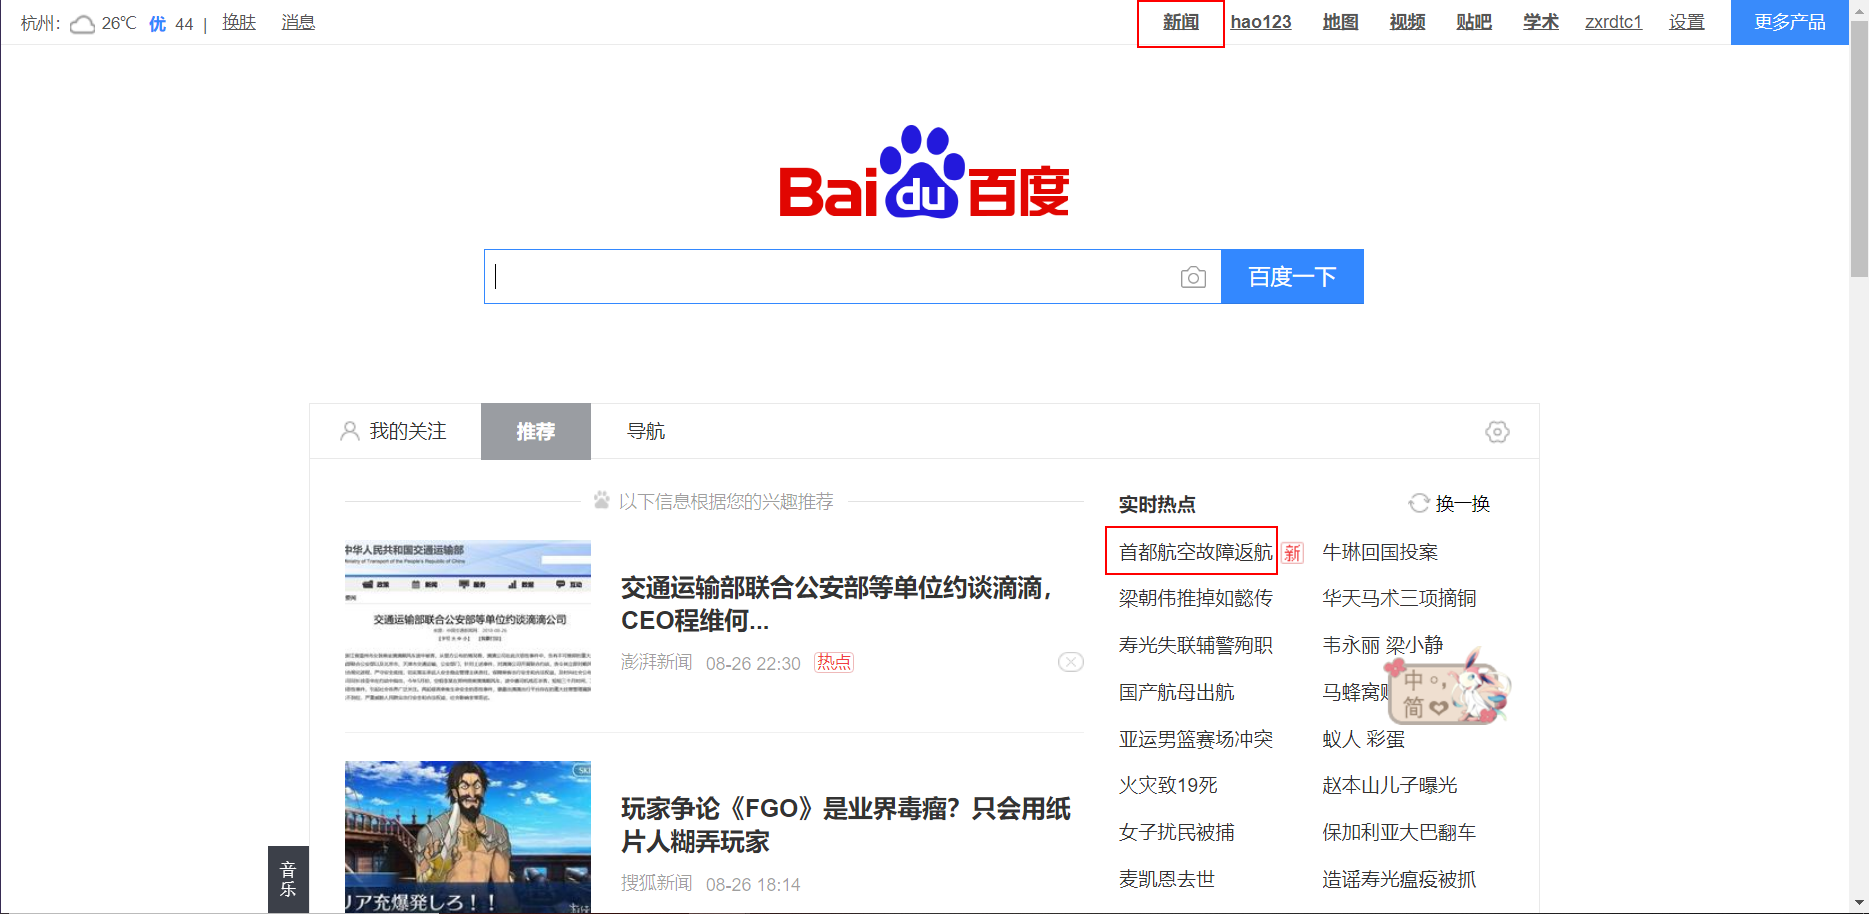This screenshot has width=1869, height=914.
Task: Open hot topic 寿光失联辅警殉职
Action: point(1195,645)
